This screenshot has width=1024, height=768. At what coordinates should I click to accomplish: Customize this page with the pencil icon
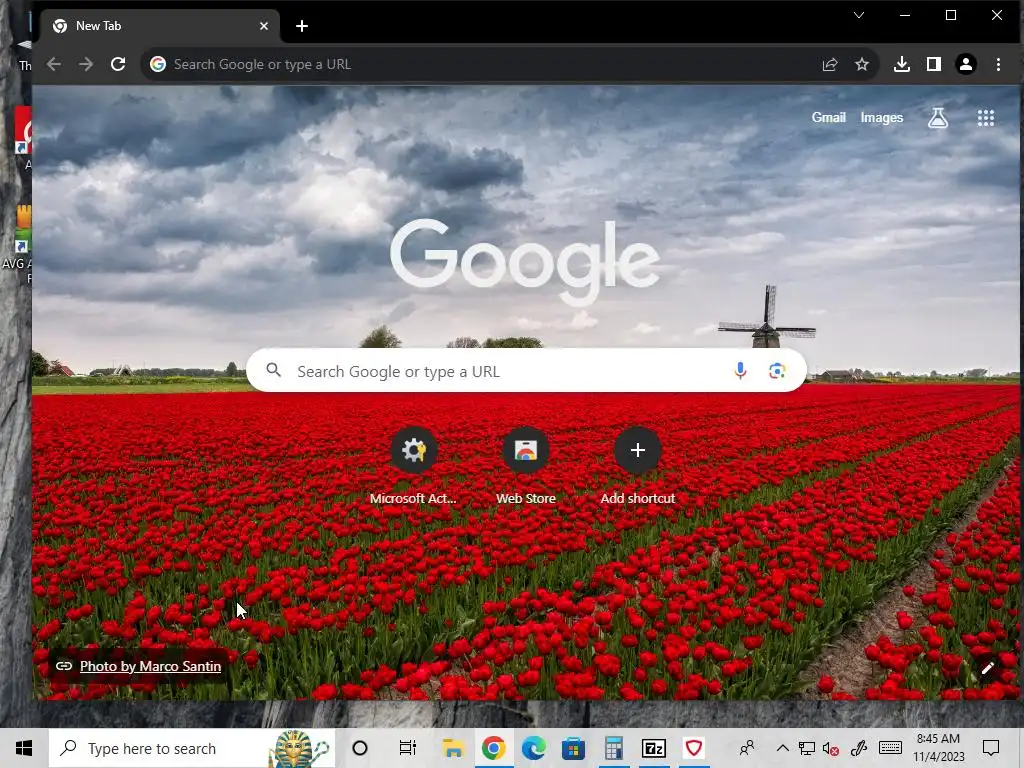point(987,668)
